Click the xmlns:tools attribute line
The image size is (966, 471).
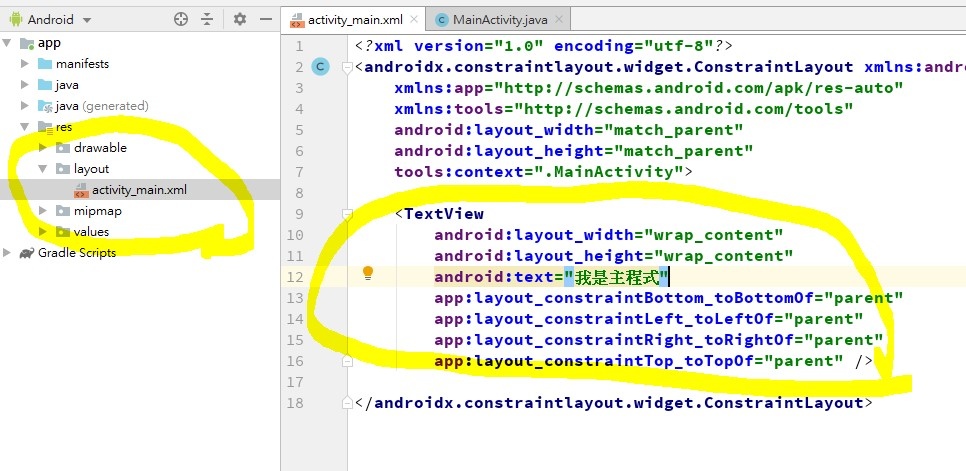coord(623,108)
